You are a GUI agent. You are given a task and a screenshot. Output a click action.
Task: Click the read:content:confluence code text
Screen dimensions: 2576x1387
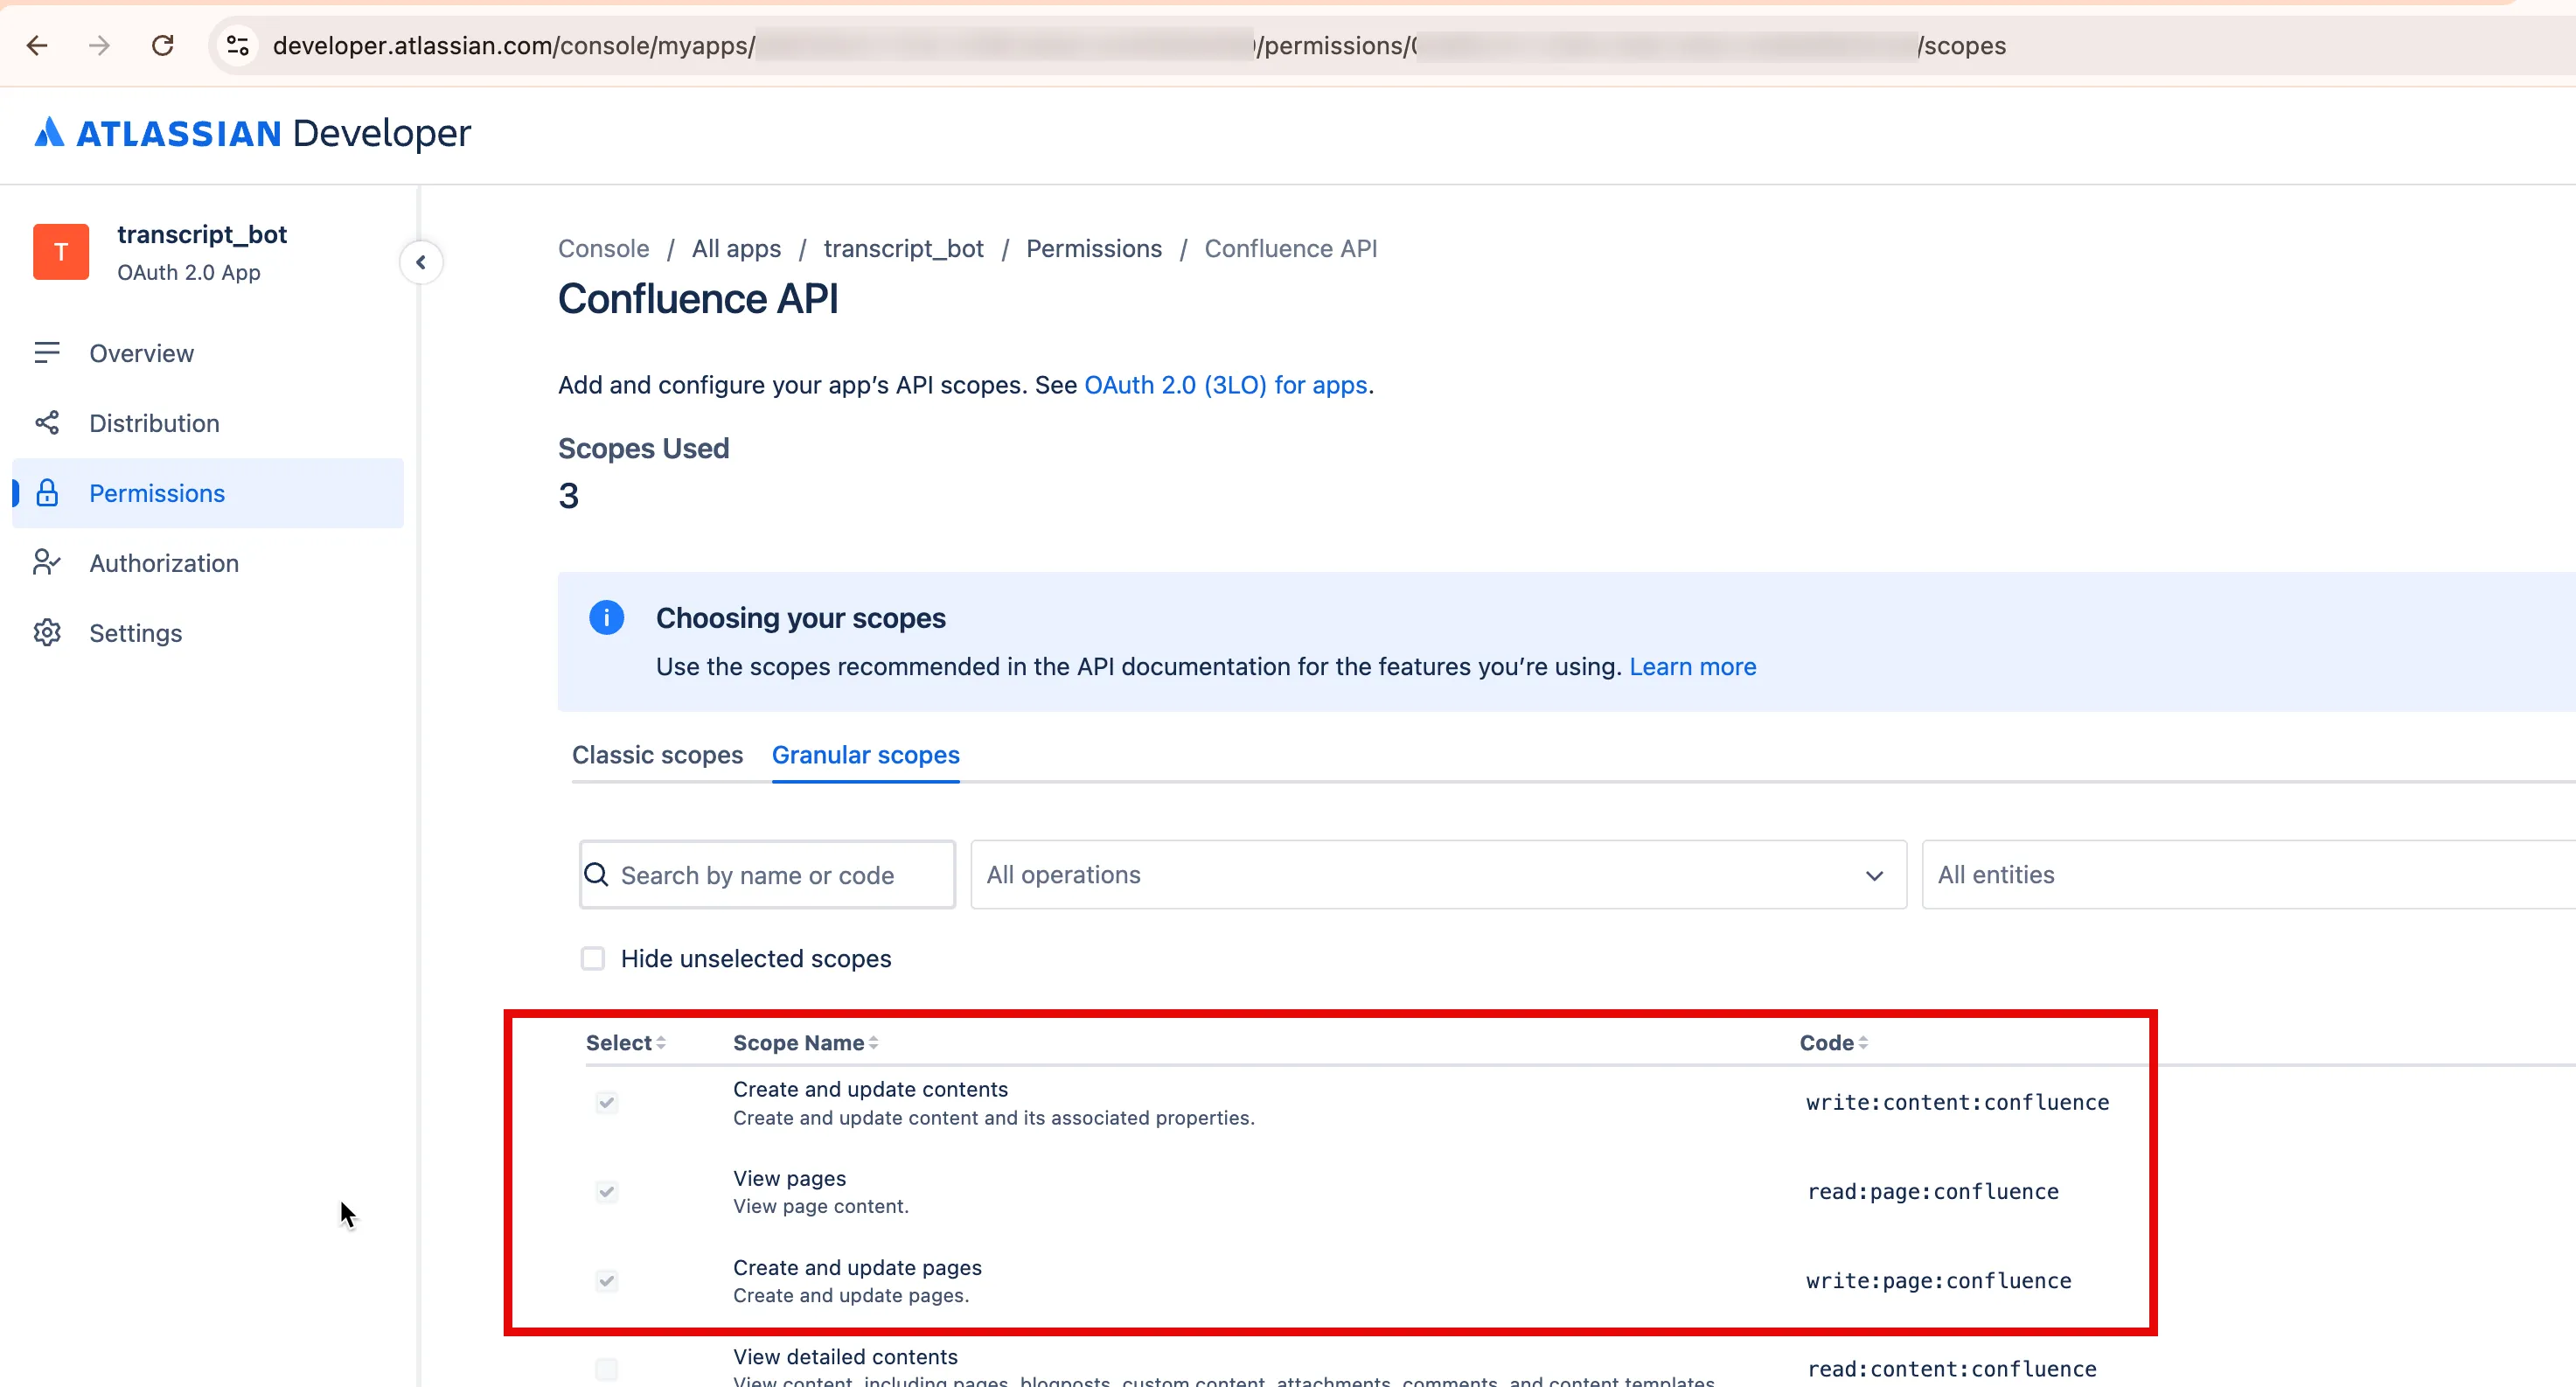(1951, 1369)
